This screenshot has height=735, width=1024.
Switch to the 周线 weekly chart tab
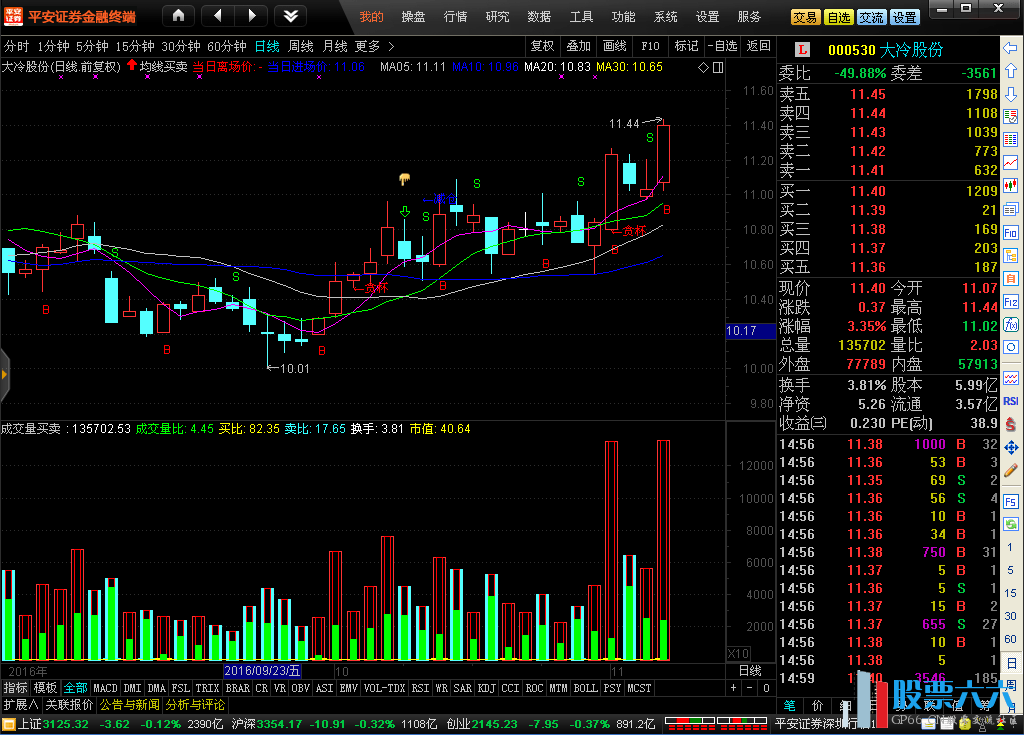(301, 46)
